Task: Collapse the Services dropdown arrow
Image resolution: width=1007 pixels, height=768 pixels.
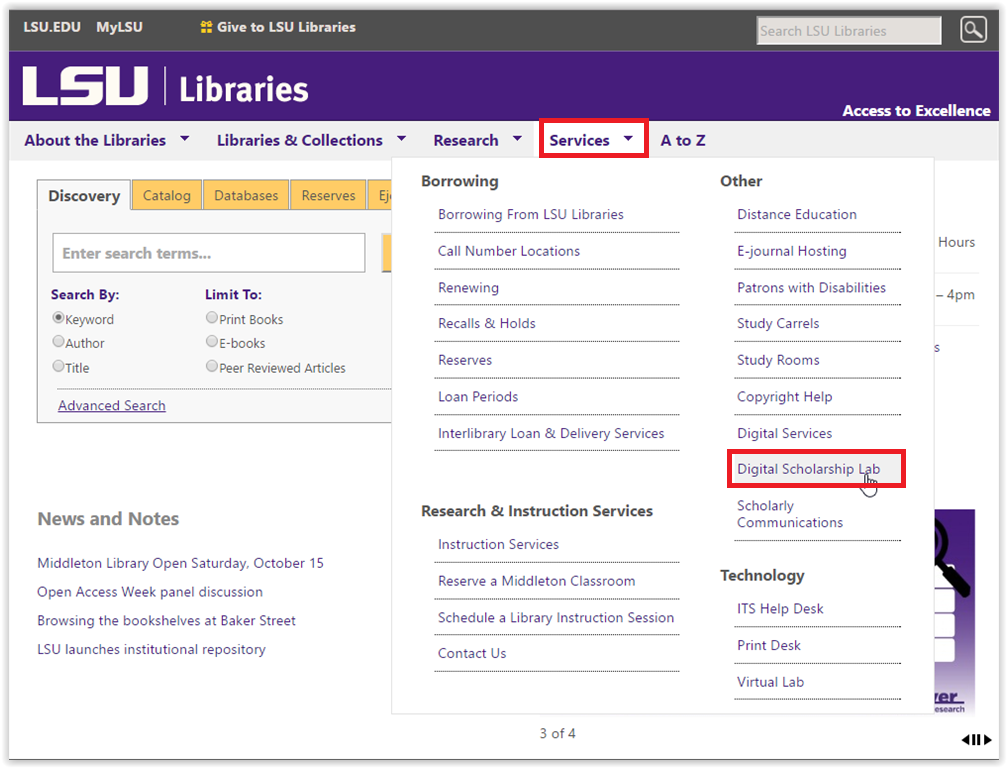Action: click(x=628, y=138)
